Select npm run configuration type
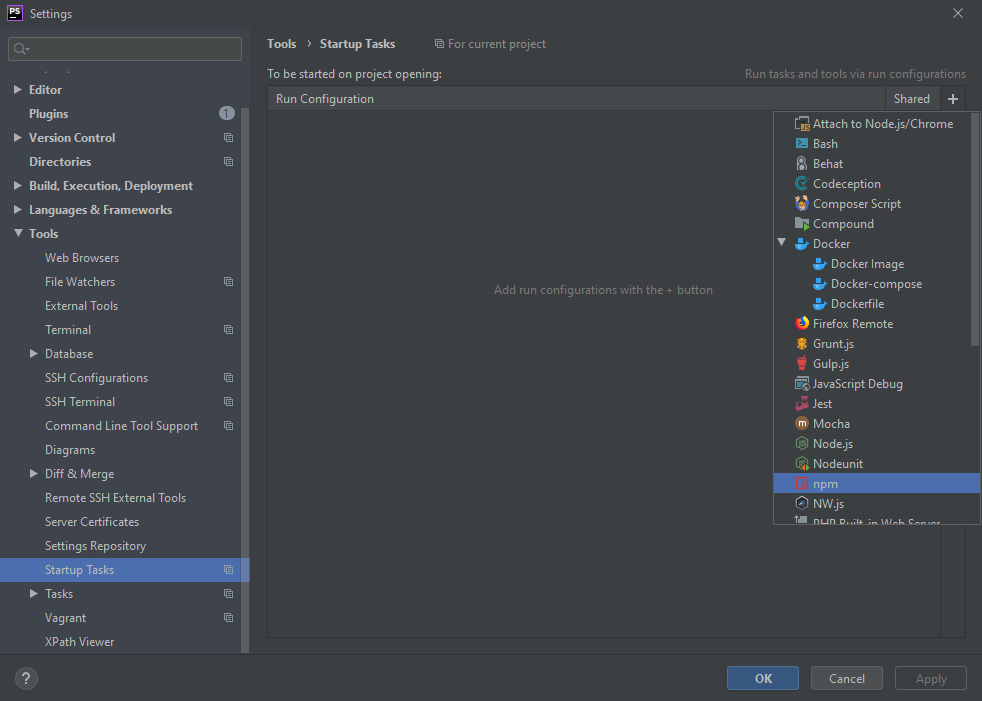 point(876,484)
